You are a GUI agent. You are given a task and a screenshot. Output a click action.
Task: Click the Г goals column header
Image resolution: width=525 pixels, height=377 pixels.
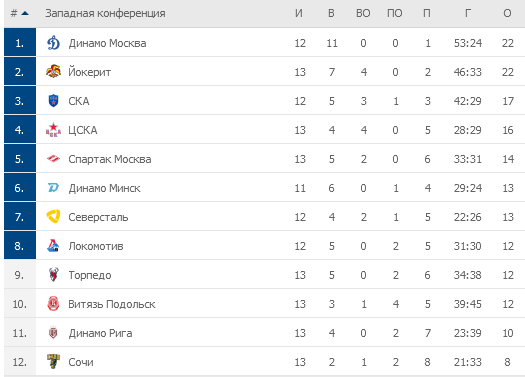click(x=468, y=13)
